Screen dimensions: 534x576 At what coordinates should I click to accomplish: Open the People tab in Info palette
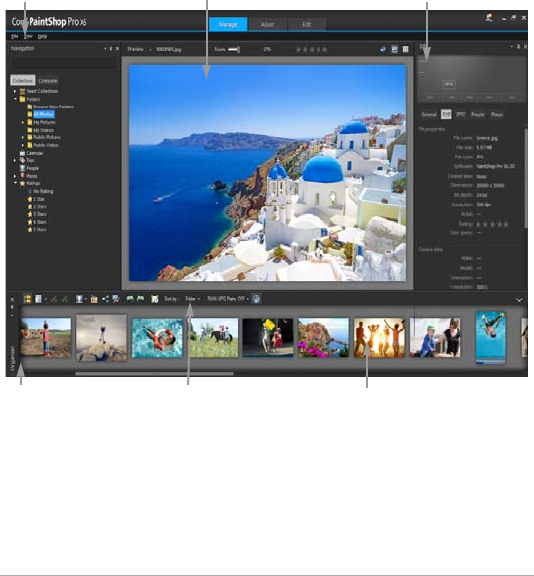(478, 114)
